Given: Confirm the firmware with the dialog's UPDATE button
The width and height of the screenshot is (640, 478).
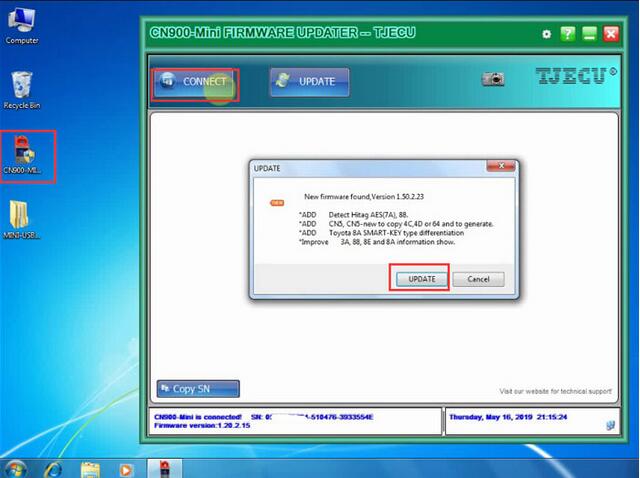Looking at the screenshot, I should coord(422,279).
